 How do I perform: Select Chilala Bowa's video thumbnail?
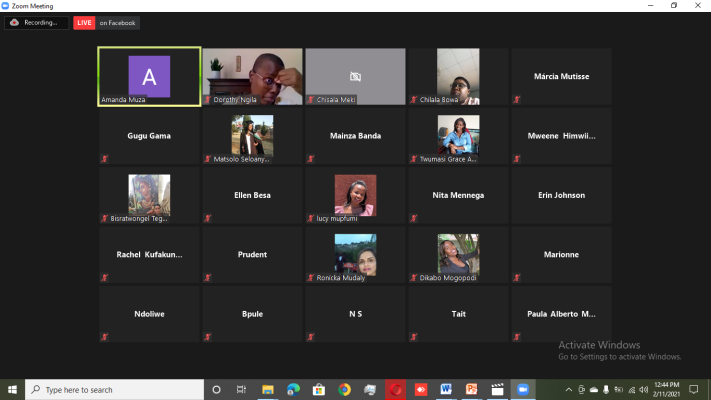pyautogui.click(x=458, y=76)
